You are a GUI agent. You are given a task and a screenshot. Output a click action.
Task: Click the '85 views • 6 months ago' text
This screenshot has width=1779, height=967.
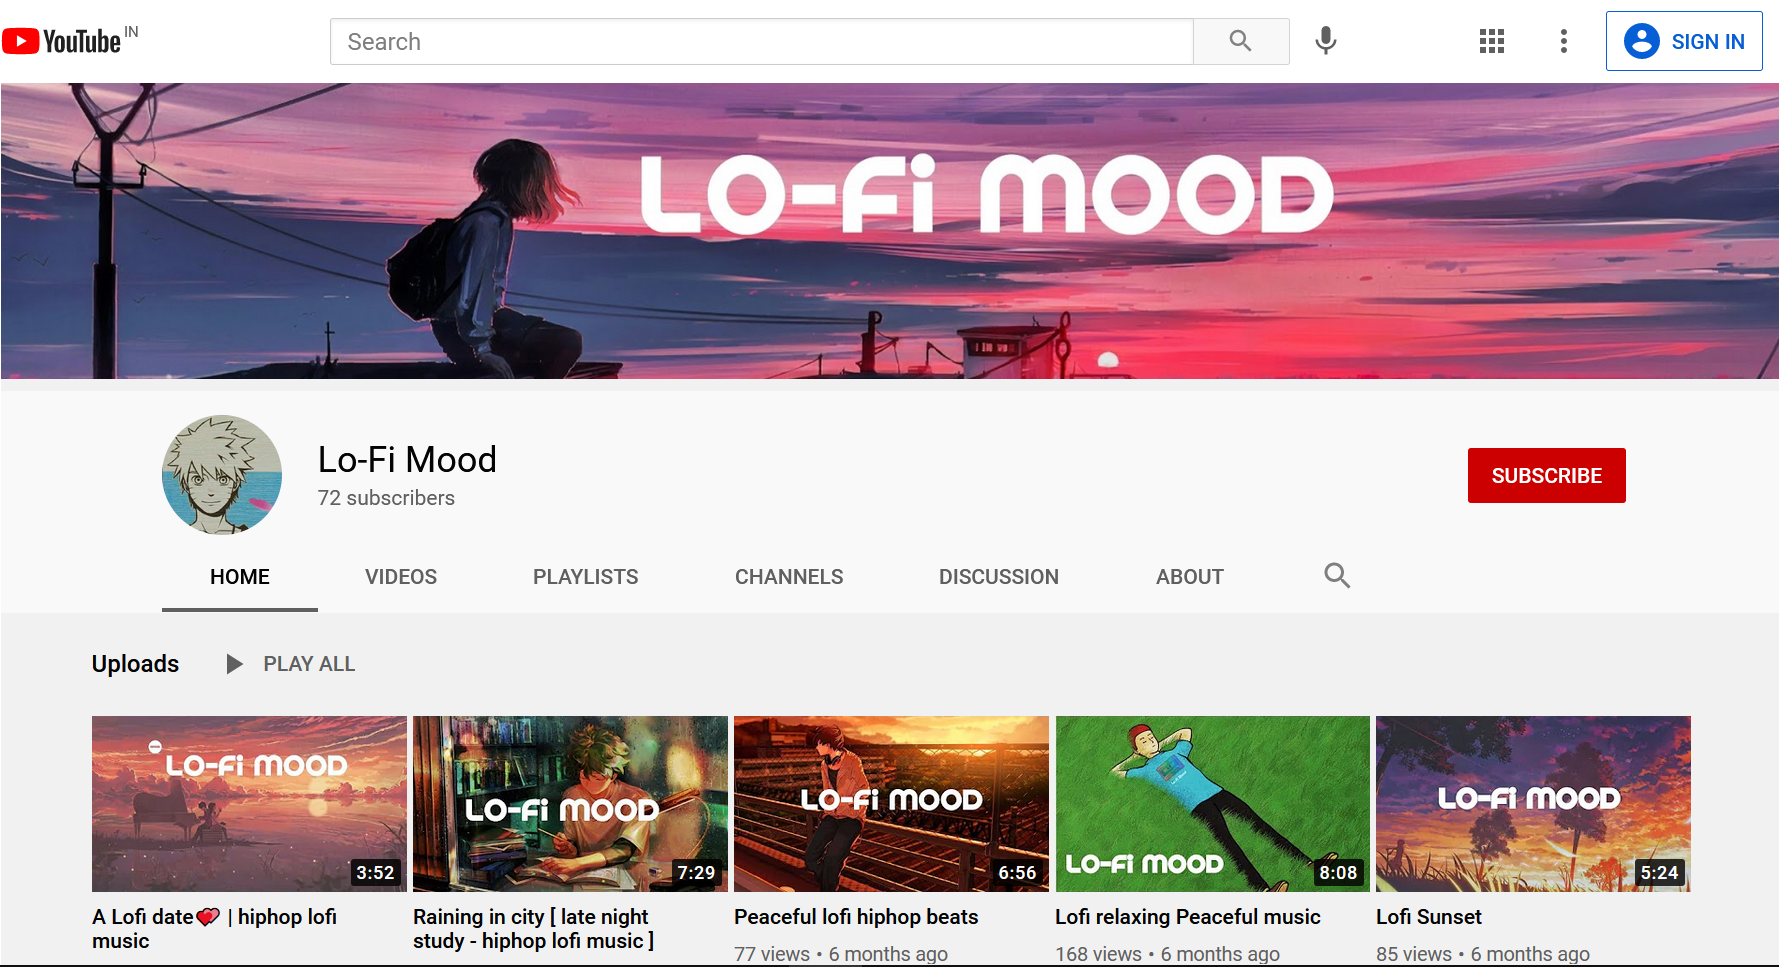coord(1483,954)
